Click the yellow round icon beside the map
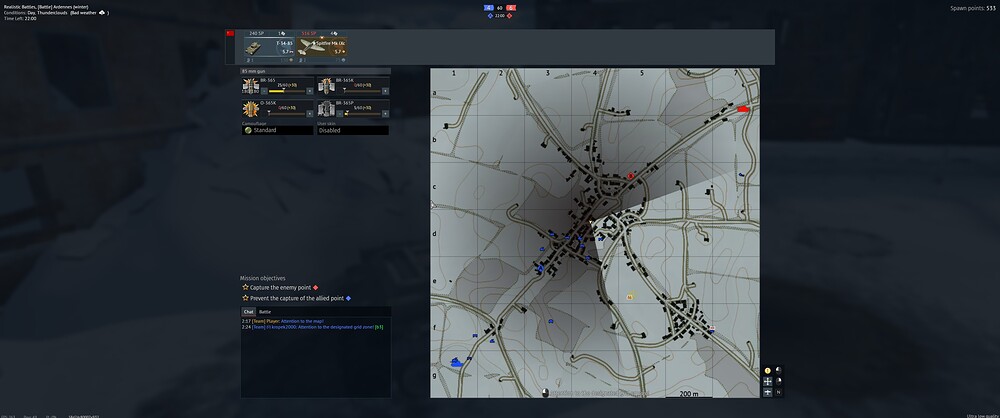 (767, 371)
